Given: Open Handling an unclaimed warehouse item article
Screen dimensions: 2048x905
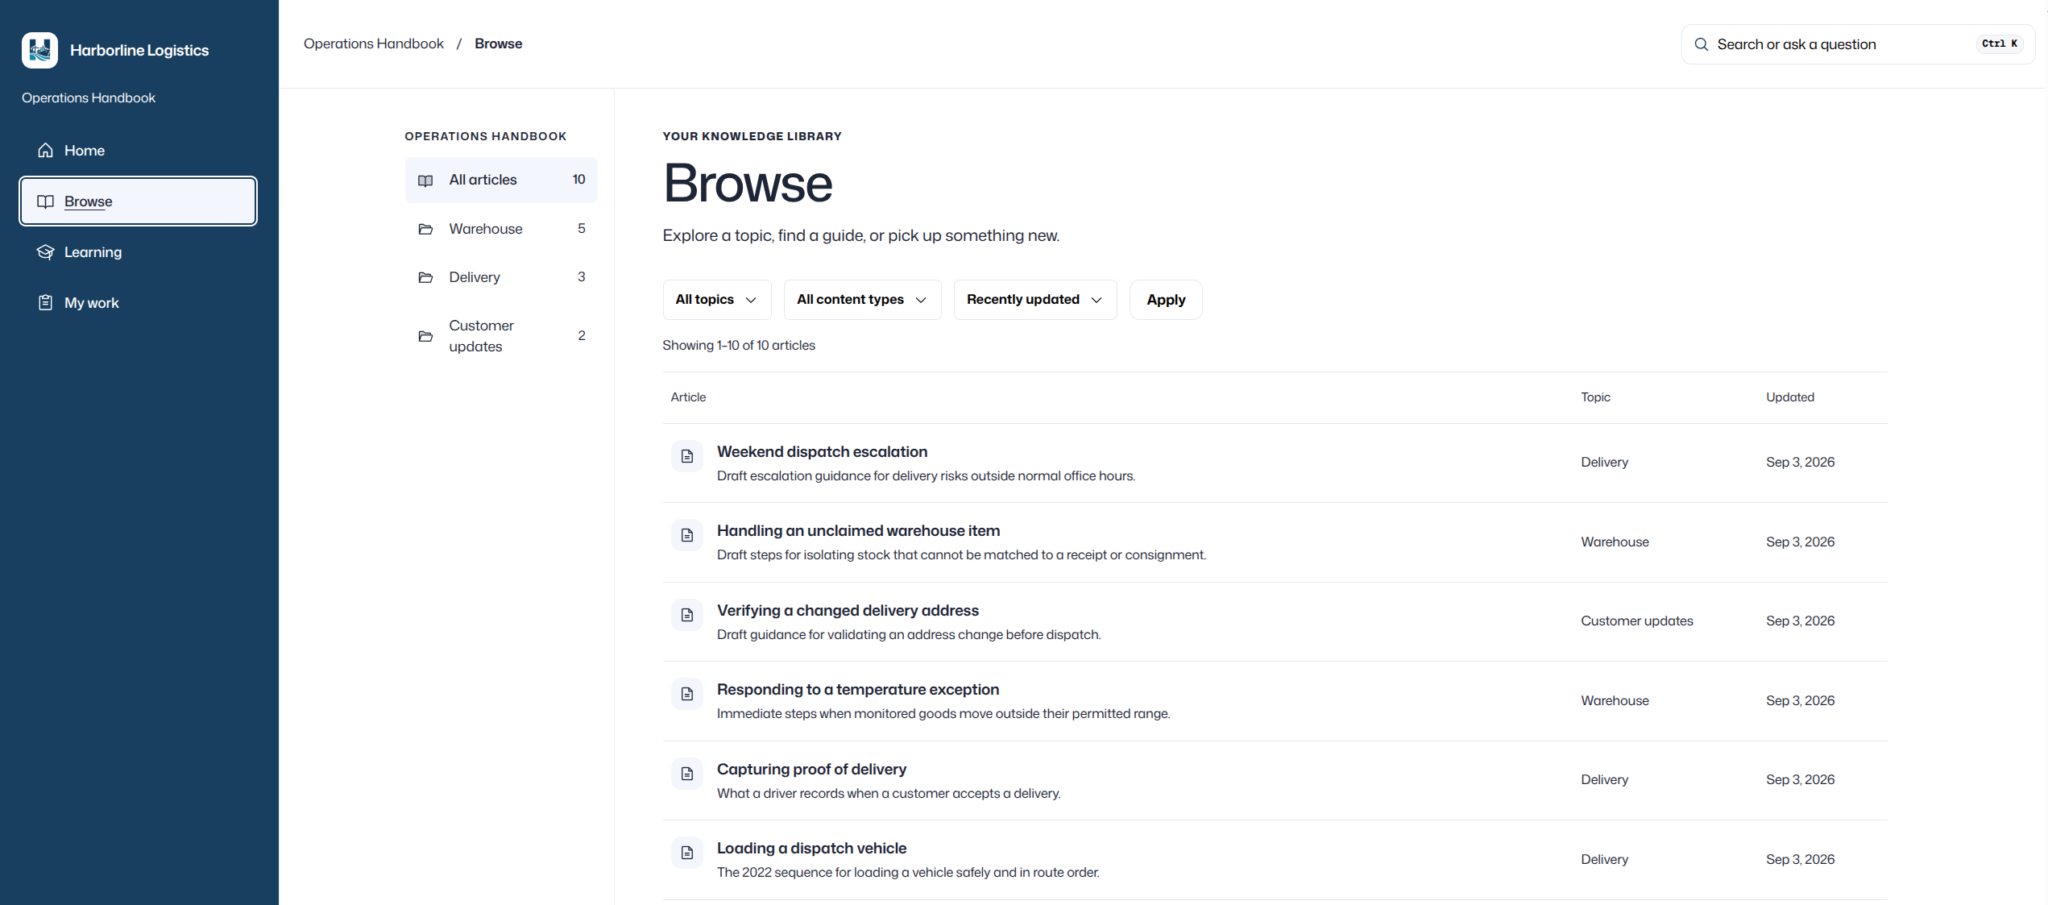Looking at the screenshot, I should [x=858, y=531].
